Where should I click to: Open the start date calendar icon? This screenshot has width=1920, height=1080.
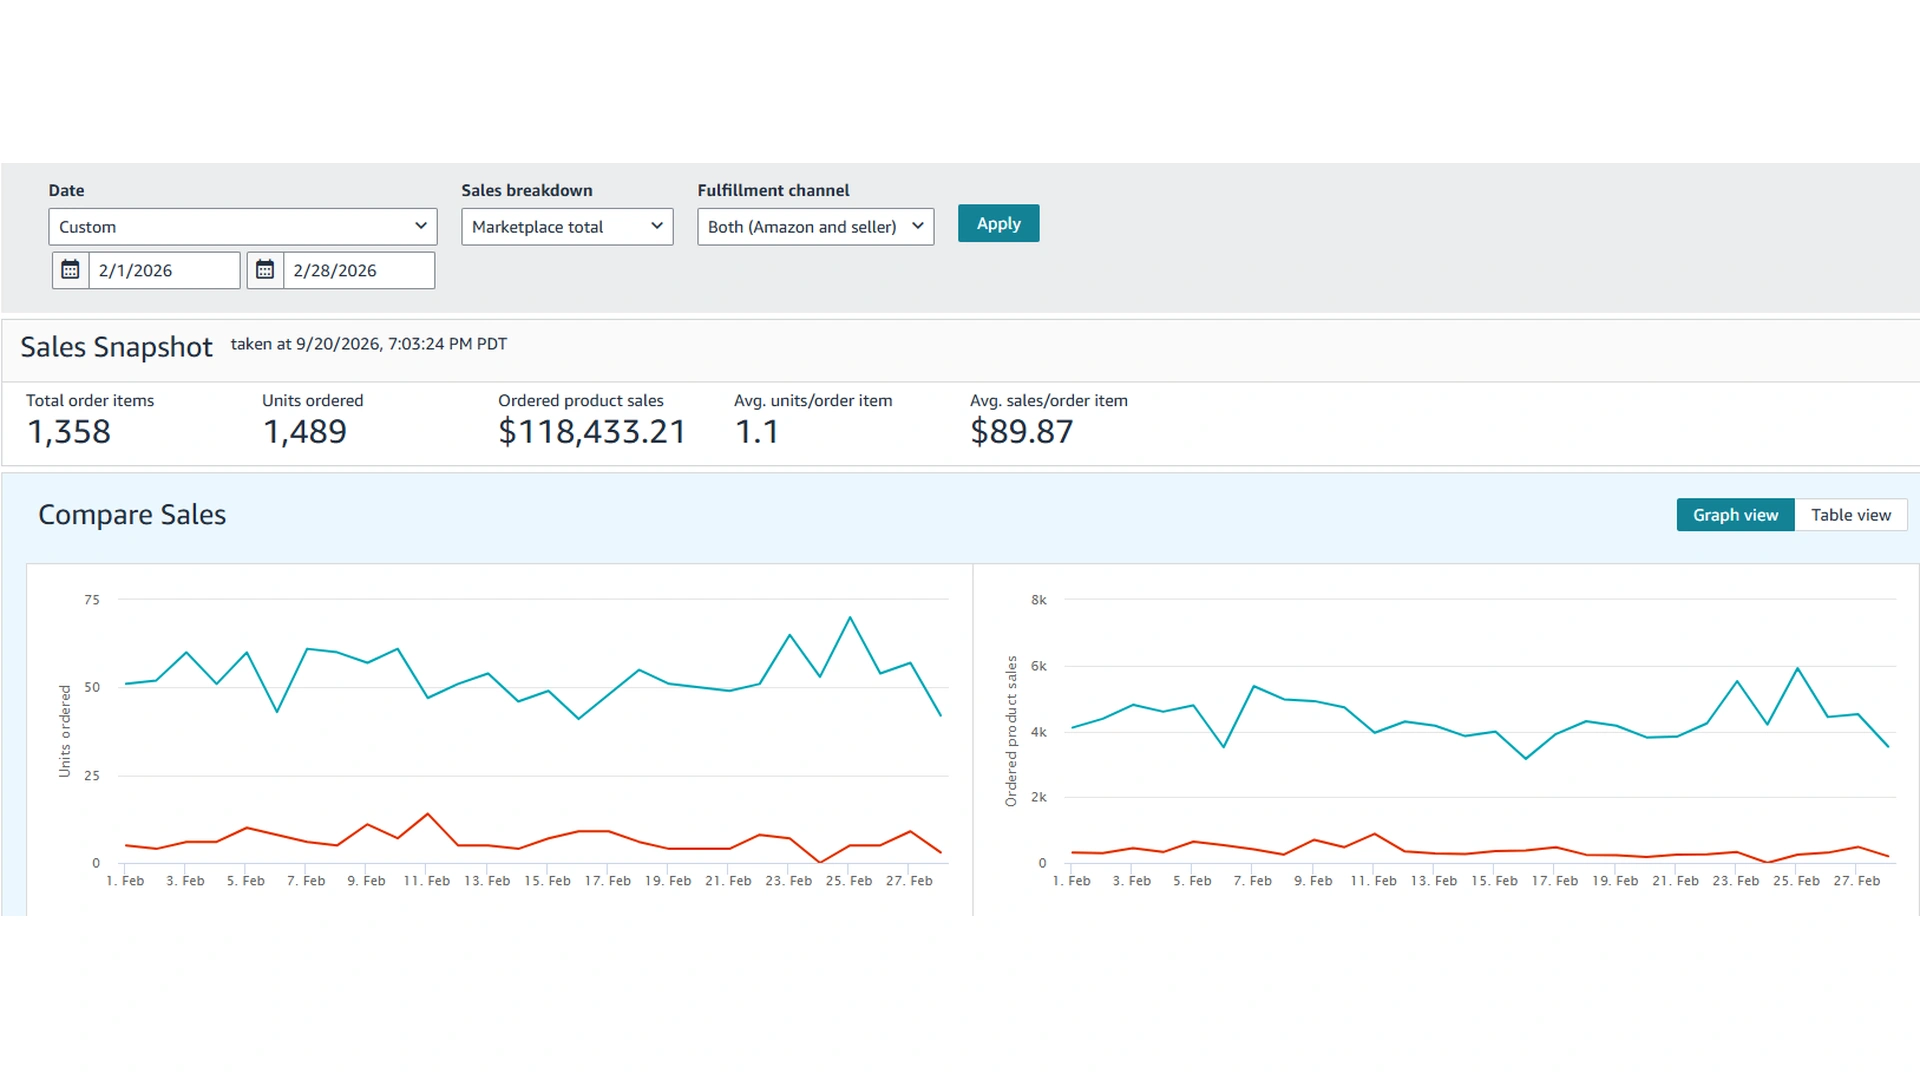(x=70, y=270)
